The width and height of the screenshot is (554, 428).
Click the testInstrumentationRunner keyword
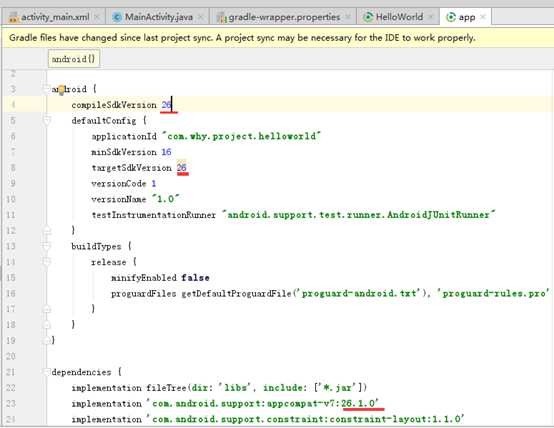point(154,215)
